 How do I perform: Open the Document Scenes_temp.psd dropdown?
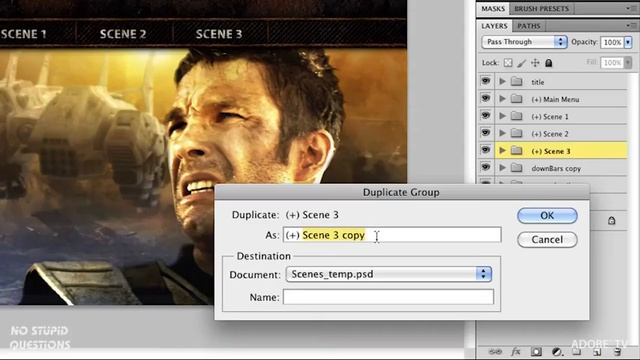[x=389, y=274]
